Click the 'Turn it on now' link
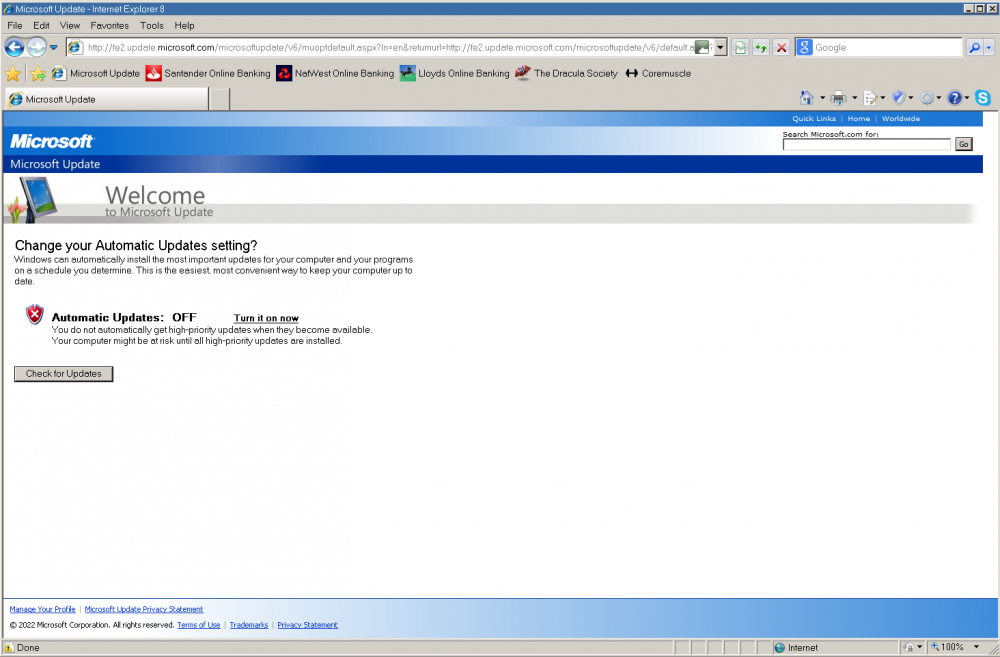 pos(266,318)
